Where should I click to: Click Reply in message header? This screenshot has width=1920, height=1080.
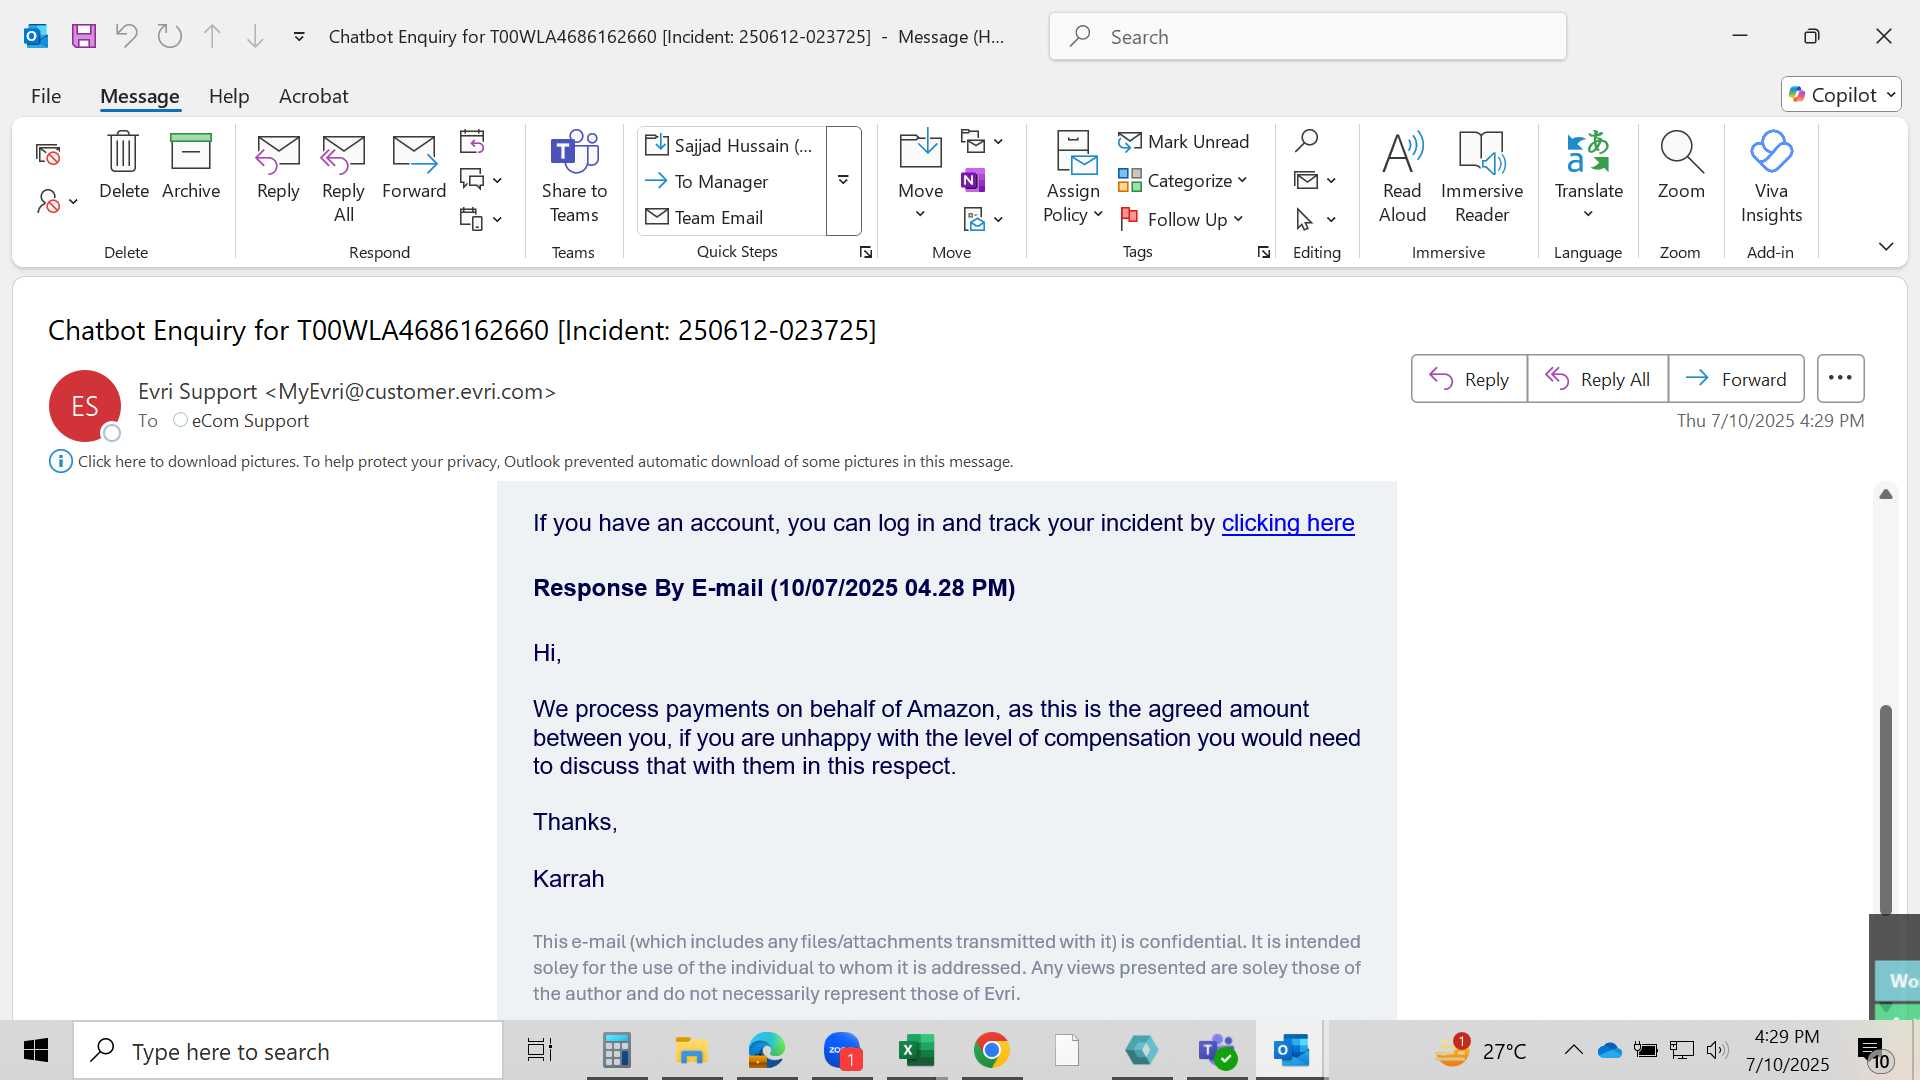pyautogui.click(x=1469, y=379)
